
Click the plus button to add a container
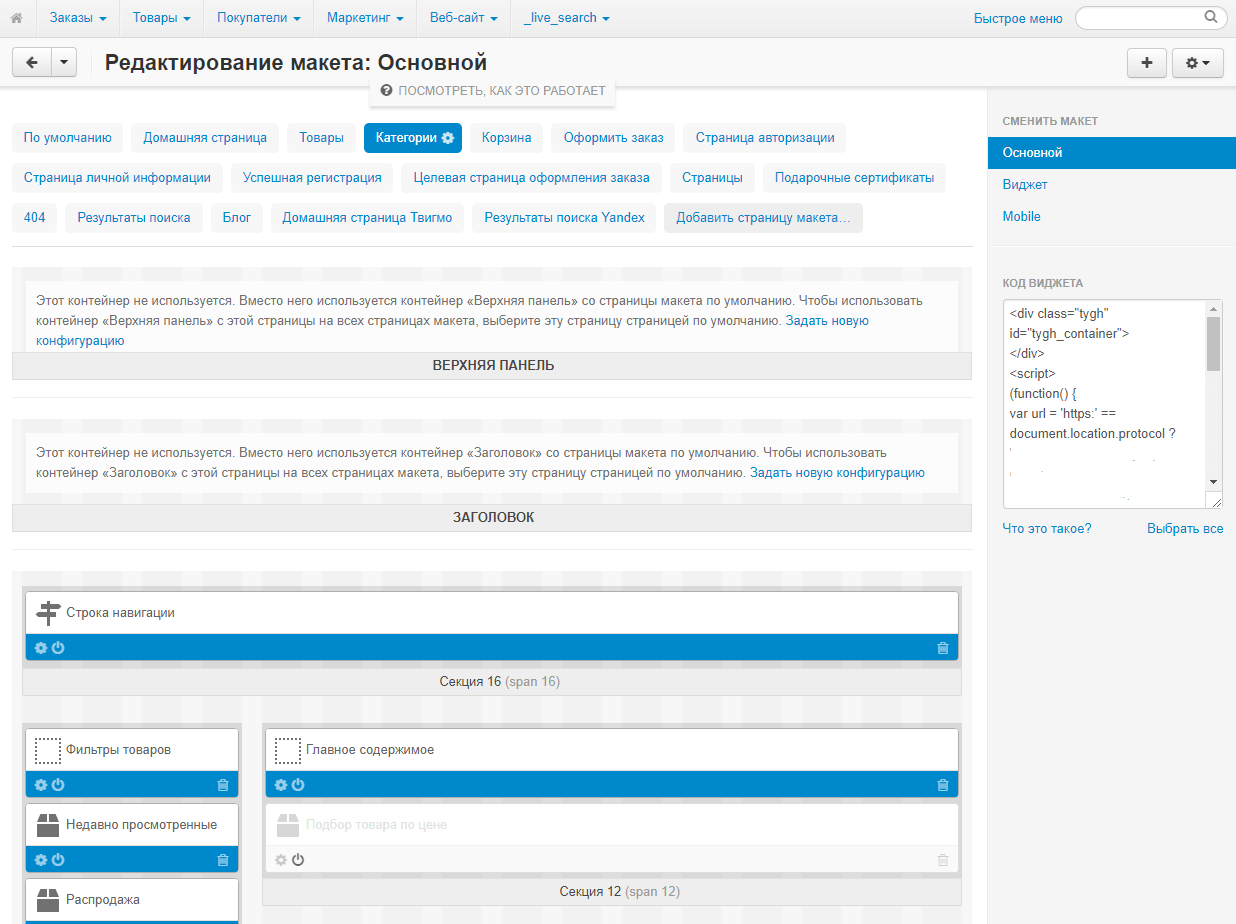(x=1146, y=62)
